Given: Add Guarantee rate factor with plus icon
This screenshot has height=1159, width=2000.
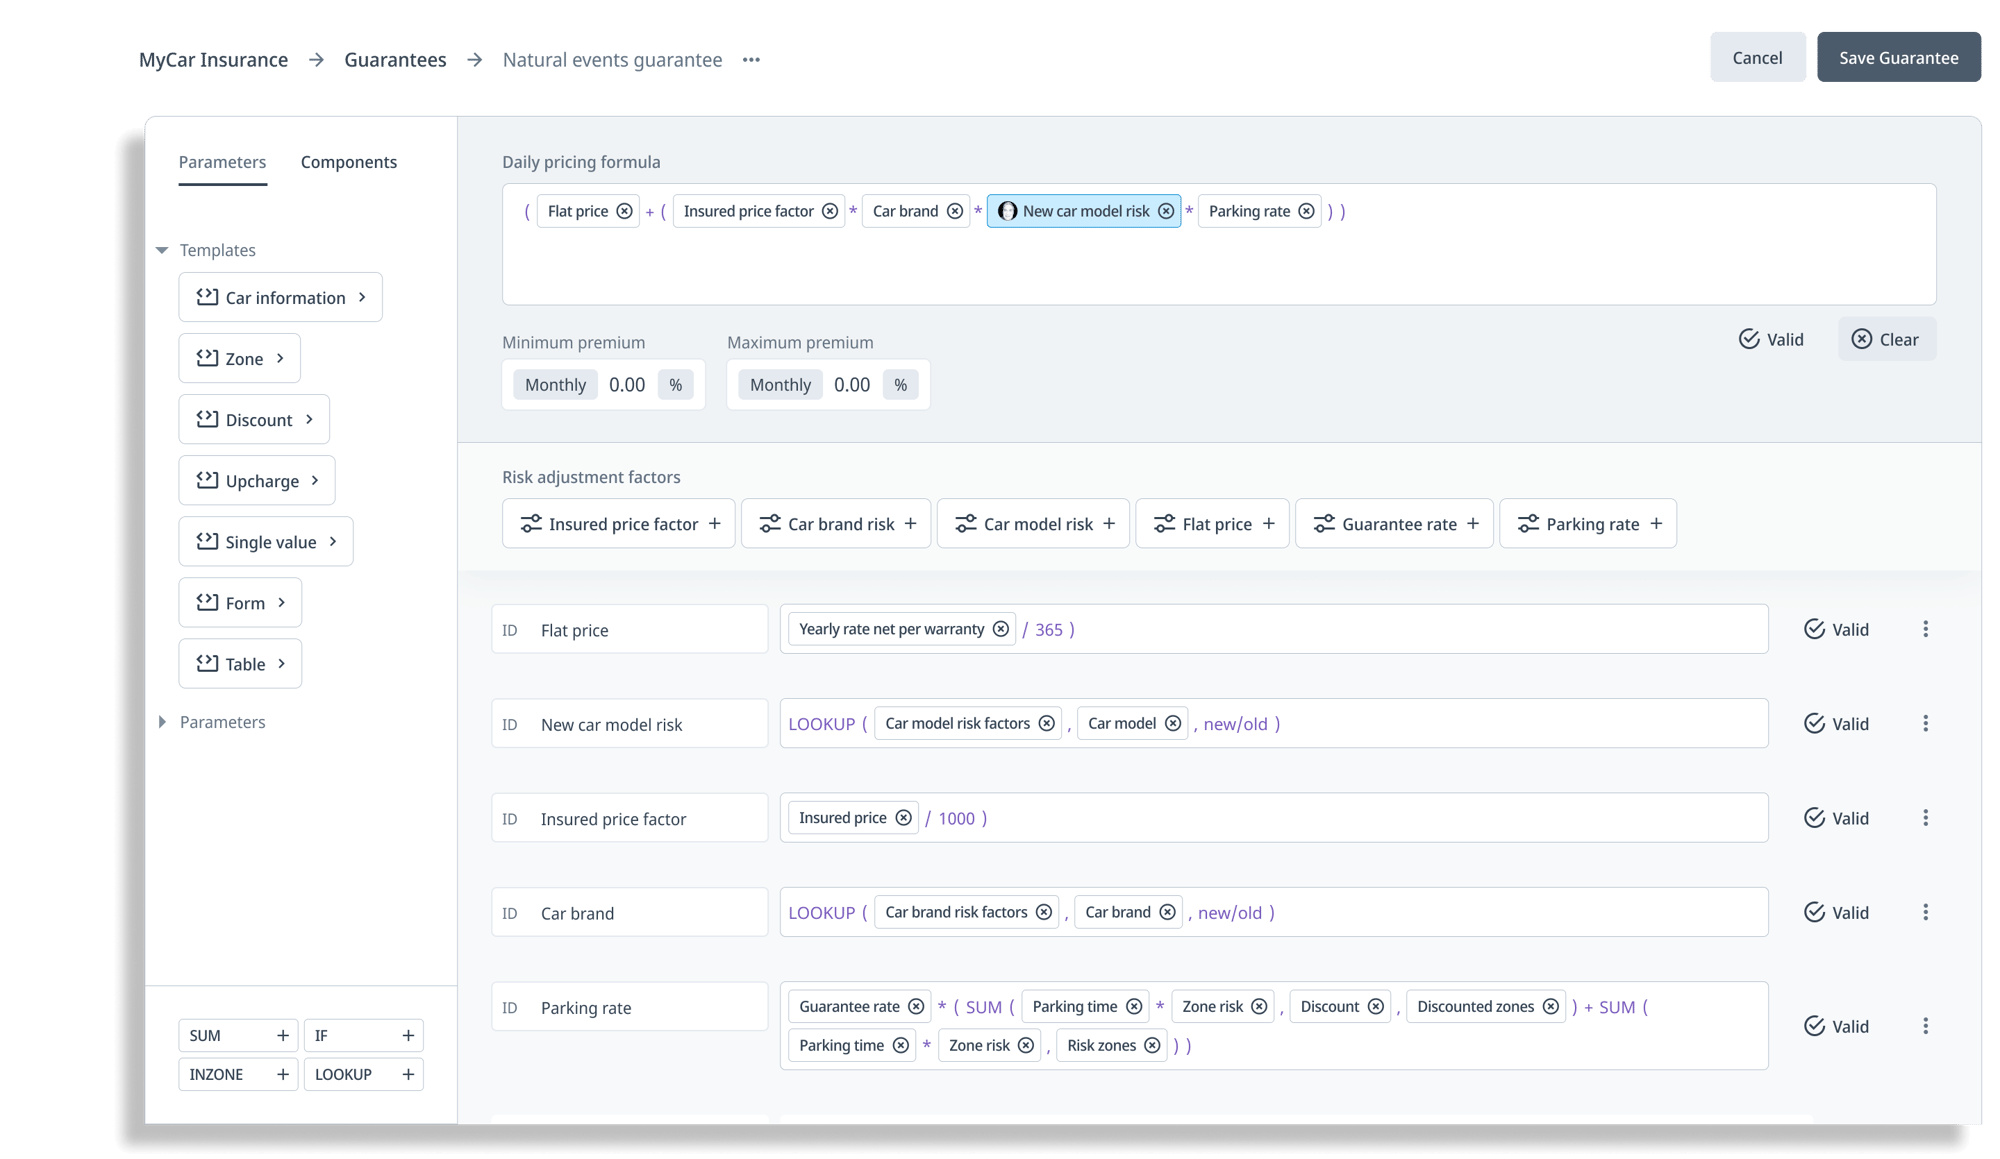Looking at the screenshot, I should (x=1472, y=524).
